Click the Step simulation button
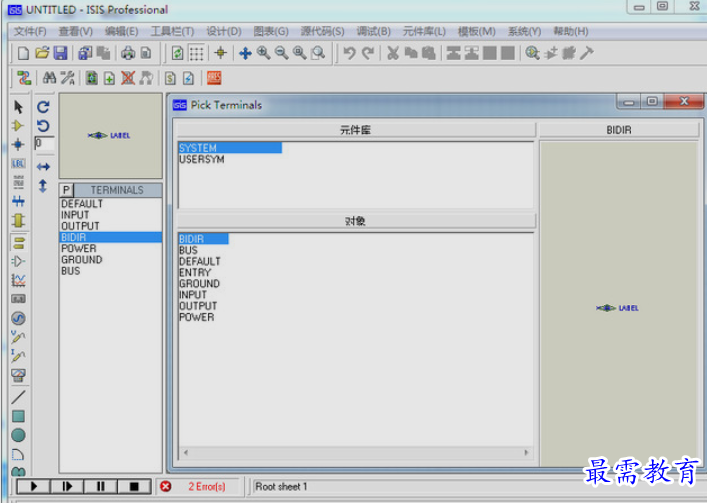The width and height of the screenshot is (707, 503). click(67, 486)
